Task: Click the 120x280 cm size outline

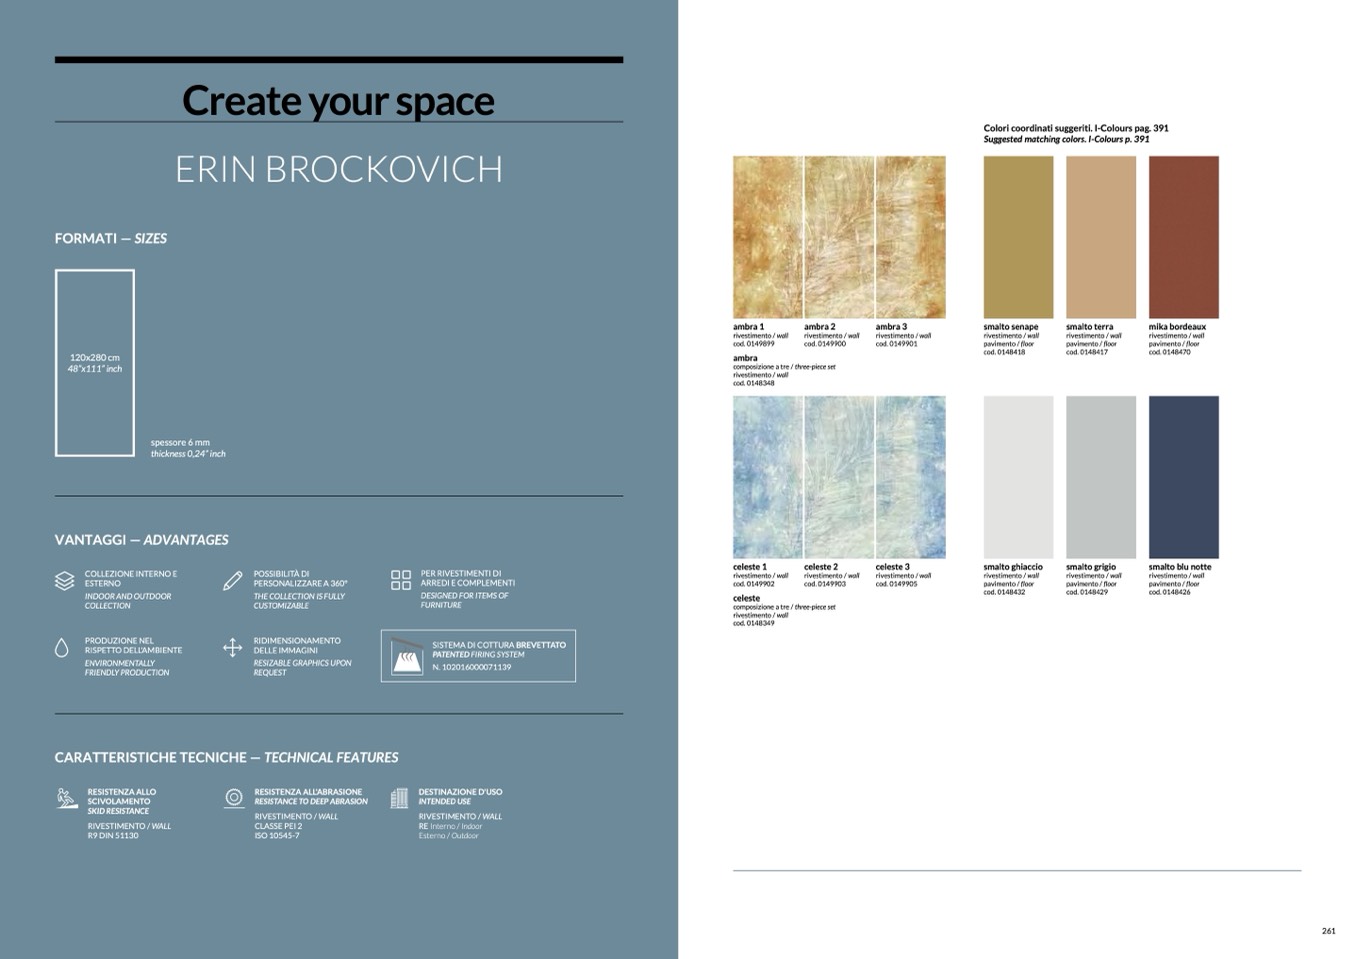Action: (x=95, y=363)
